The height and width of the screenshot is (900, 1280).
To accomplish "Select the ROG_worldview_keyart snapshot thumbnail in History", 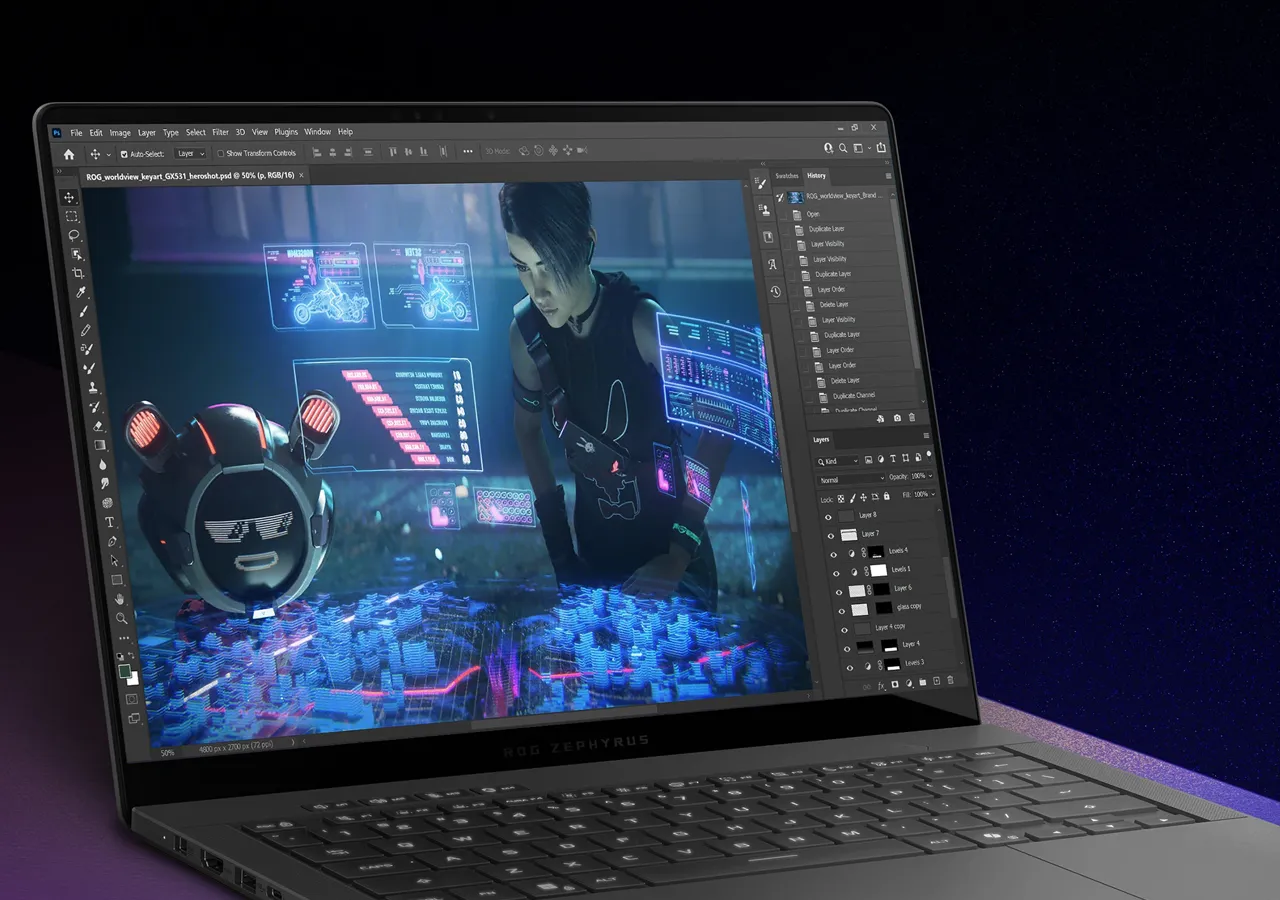I will (x=795, y=198).
